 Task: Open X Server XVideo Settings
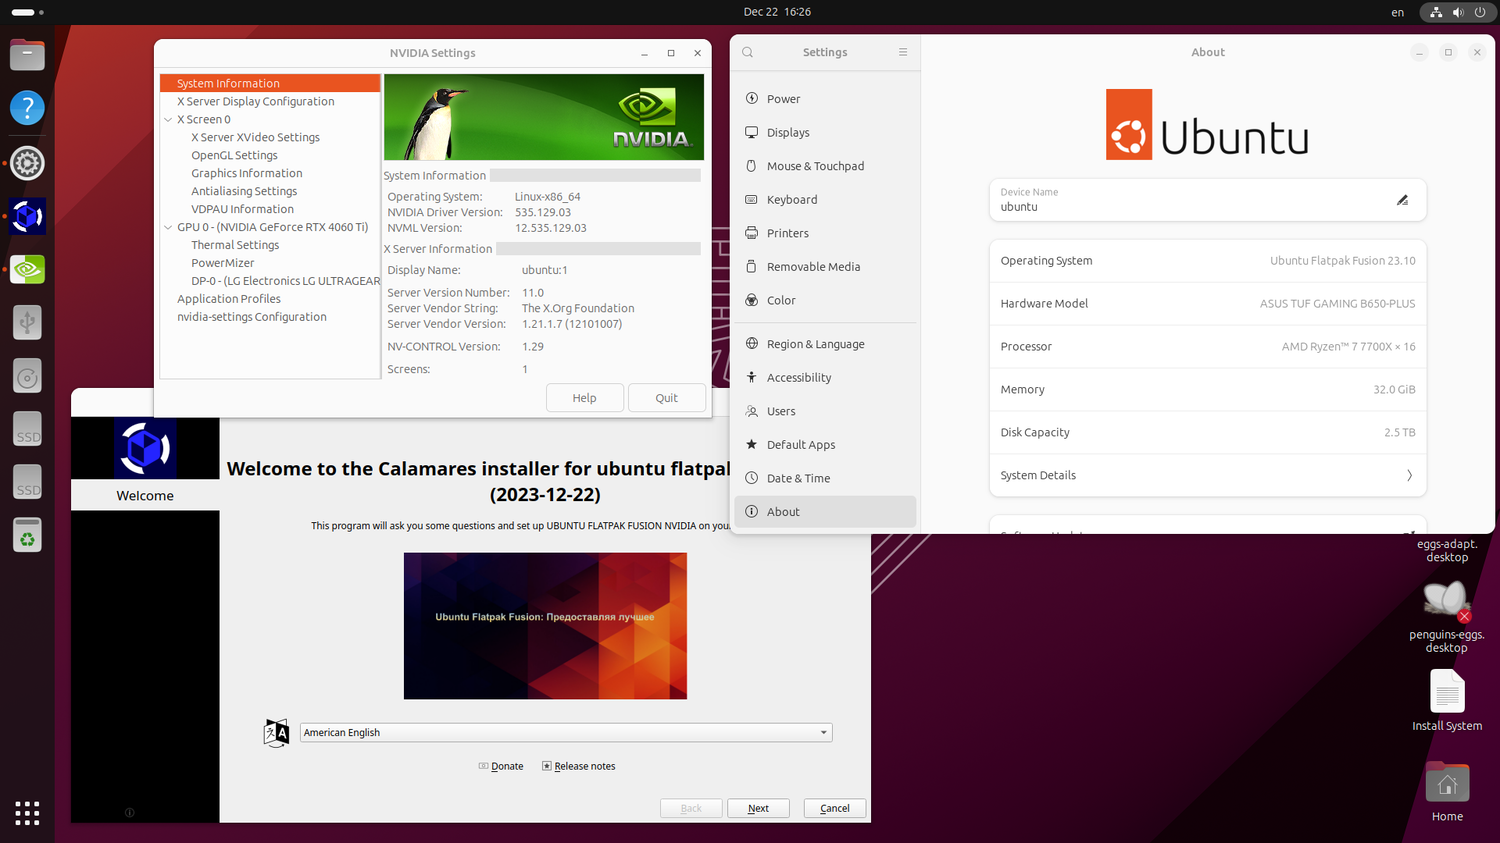255,137
